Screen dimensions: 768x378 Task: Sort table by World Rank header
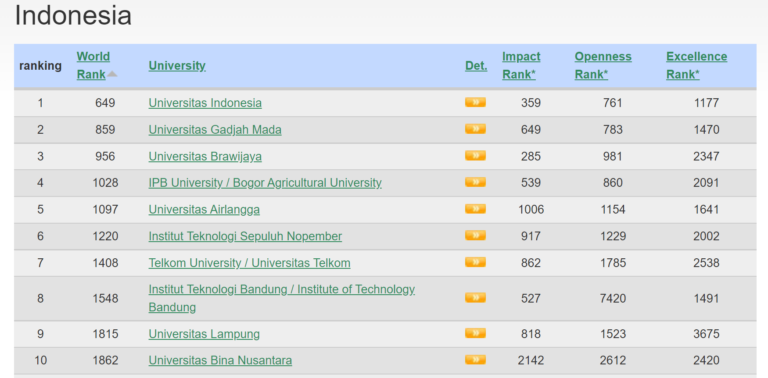coord(93,66)
